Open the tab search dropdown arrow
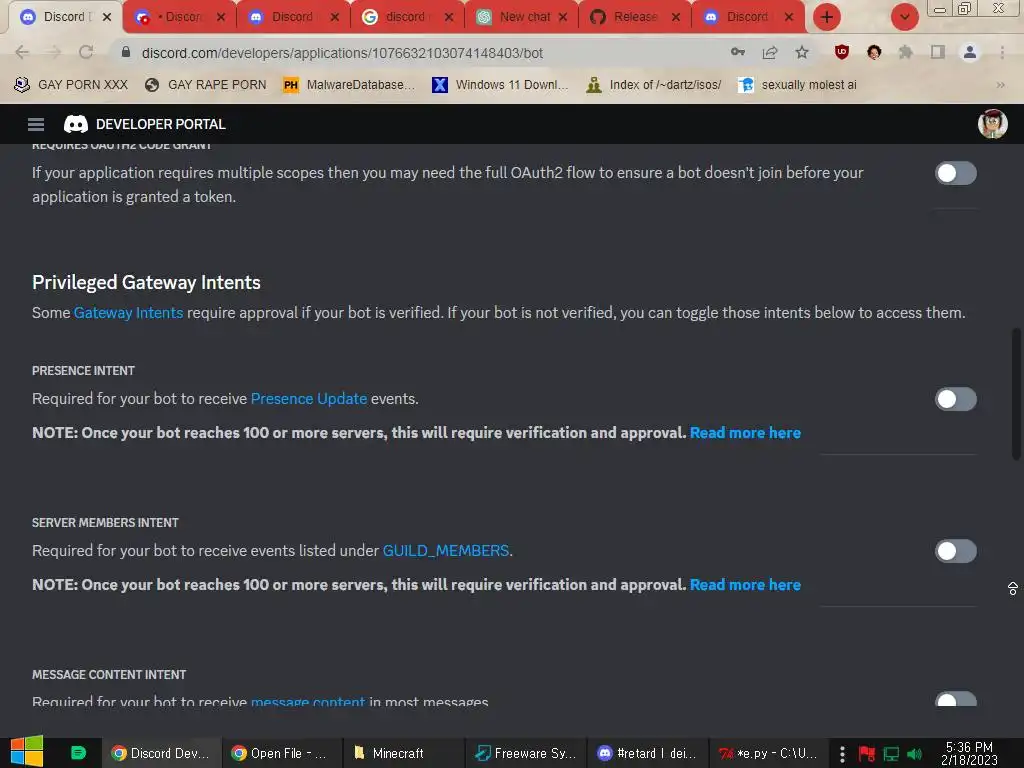 [904, 17]
